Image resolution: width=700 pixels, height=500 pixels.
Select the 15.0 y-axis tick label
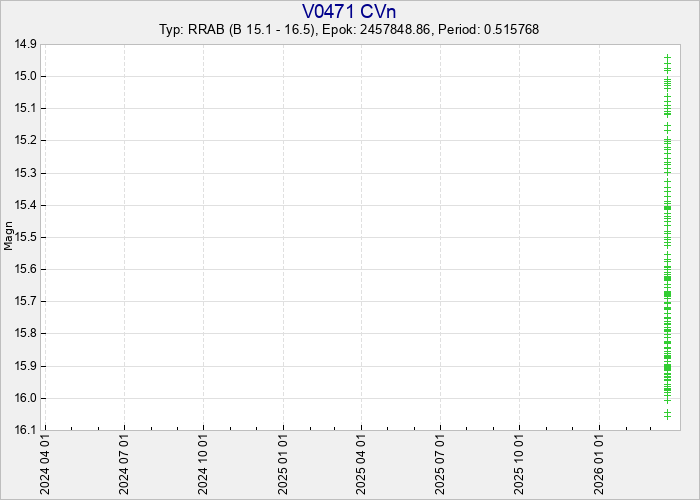click(x=25, y=76)
